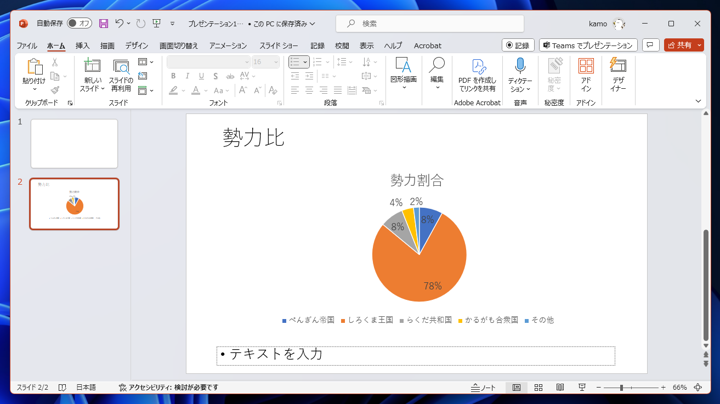Switch to reading view
This screenshot has height=404, width=720.
[x=560, y=387]
